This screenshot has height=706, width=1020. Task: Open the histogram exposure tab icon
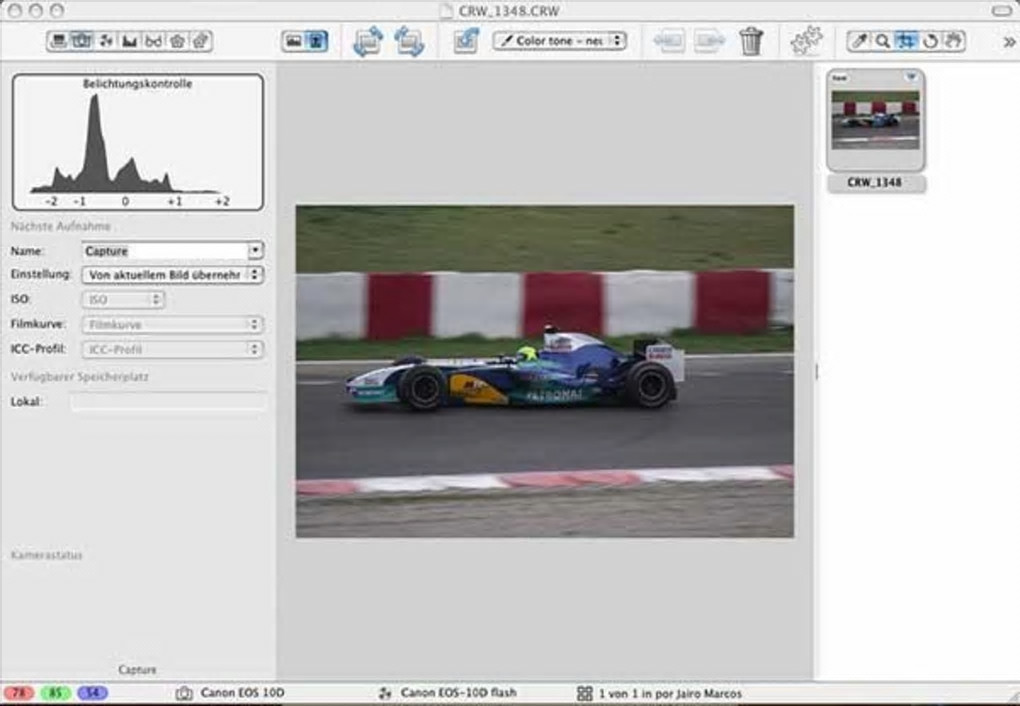129,41
